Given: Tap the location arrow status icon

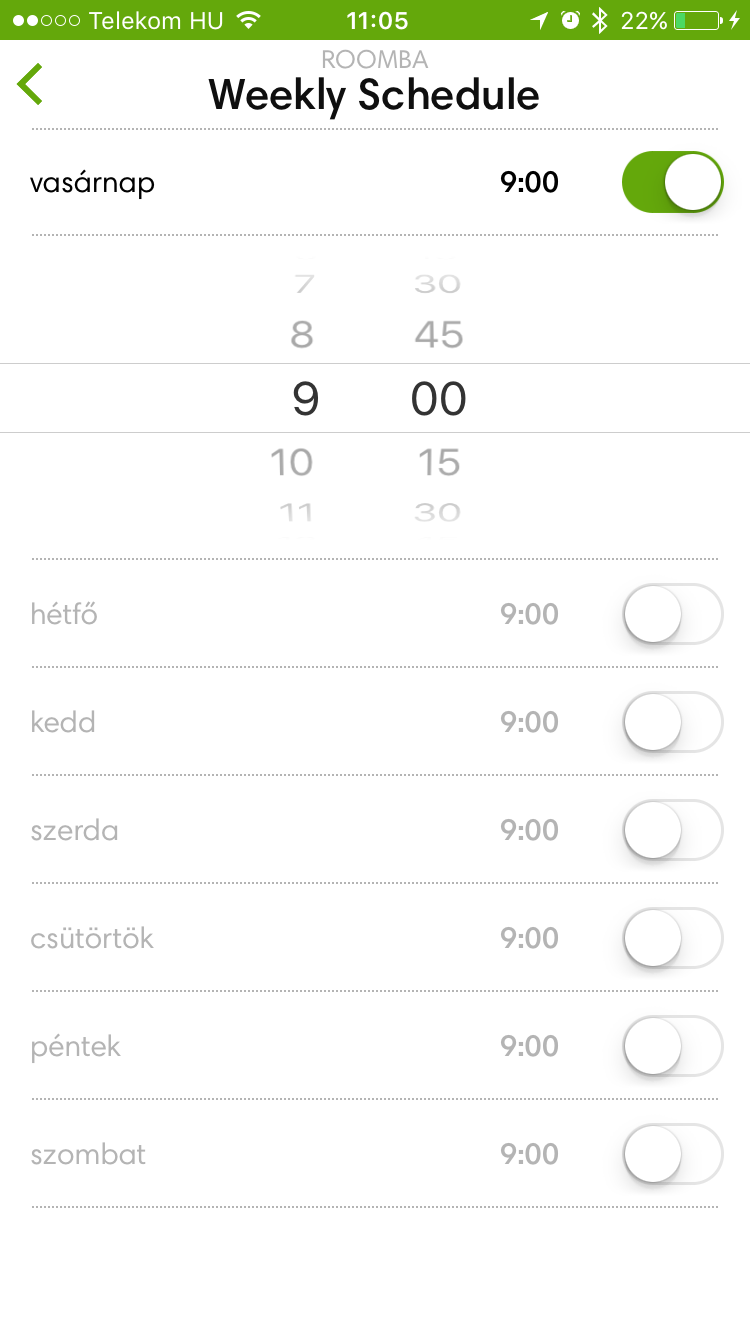Looking at the screenshot, I should point(540,20).
